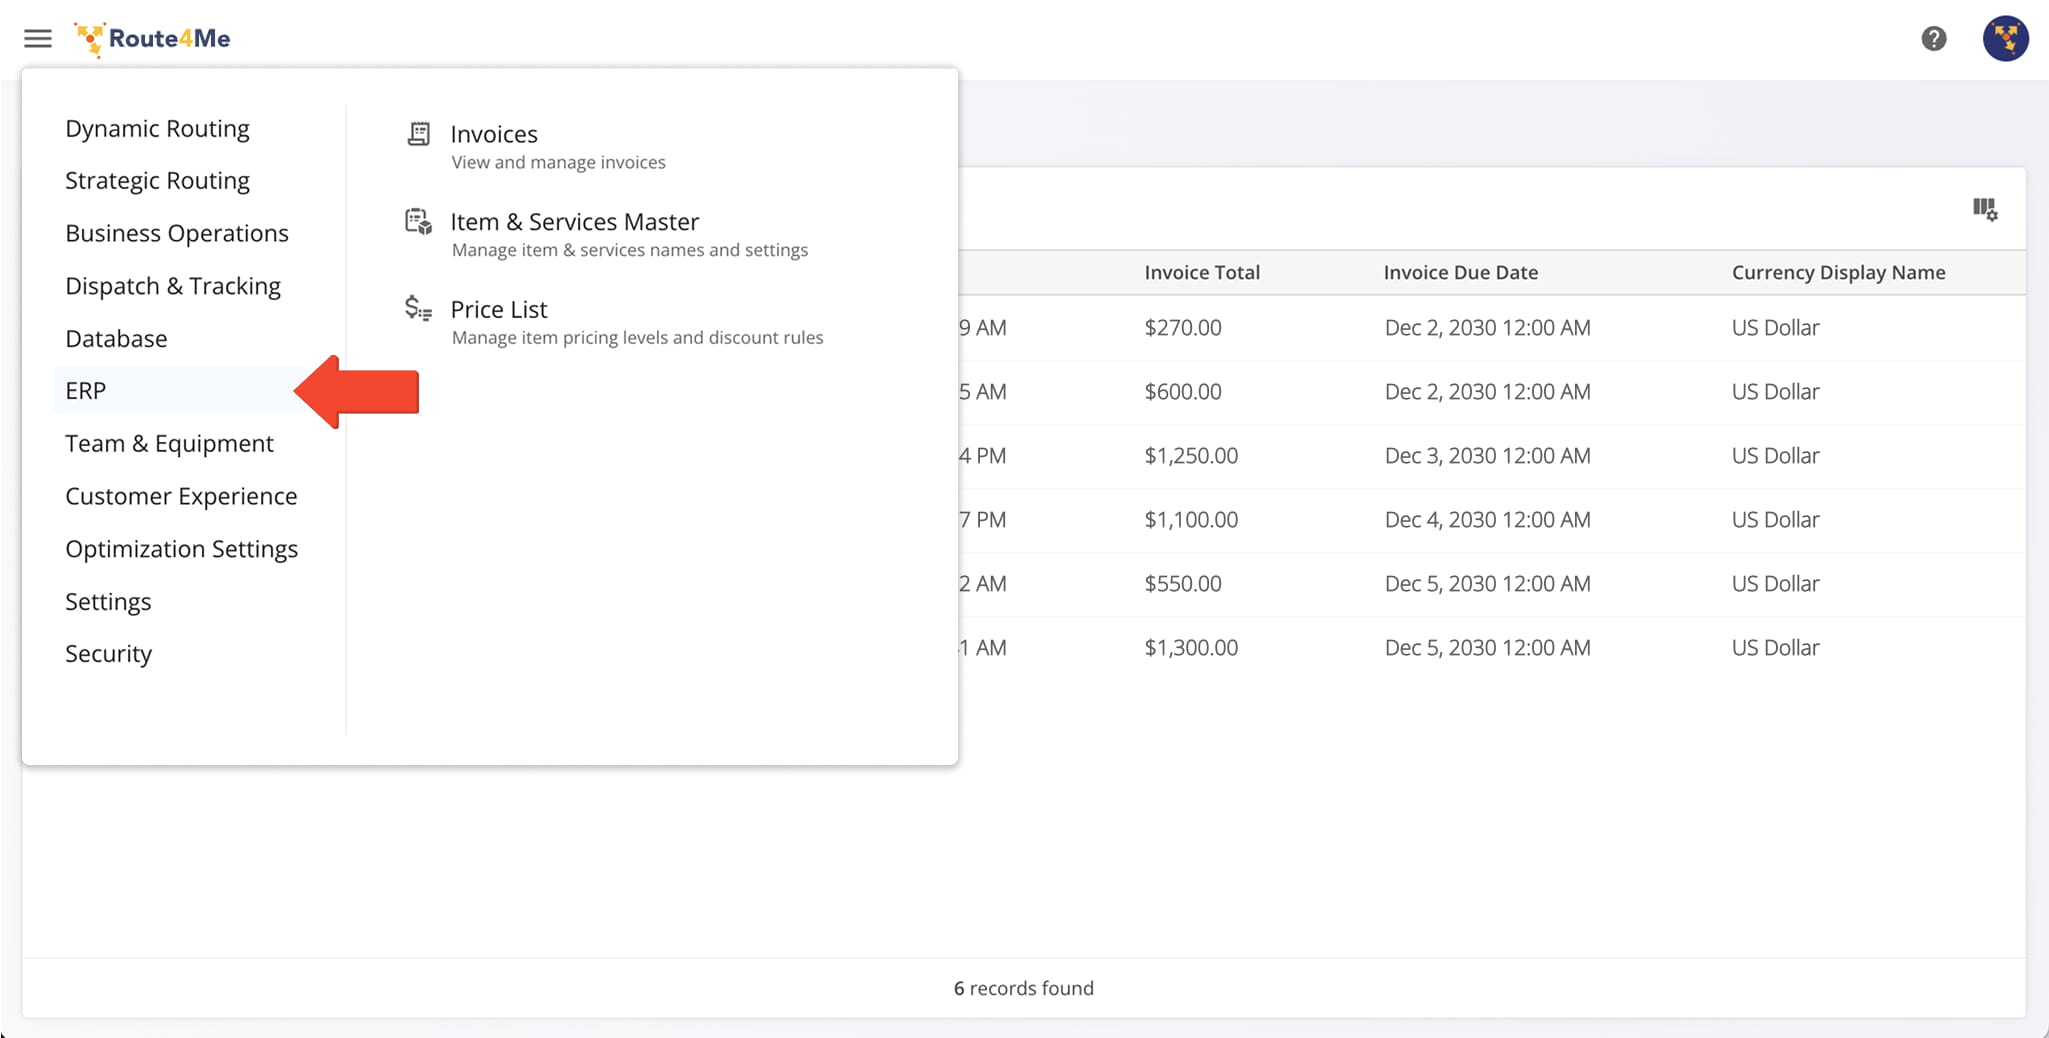Open the user profile avatar
2049x1038 pixels.
(x=2005, y=39)
